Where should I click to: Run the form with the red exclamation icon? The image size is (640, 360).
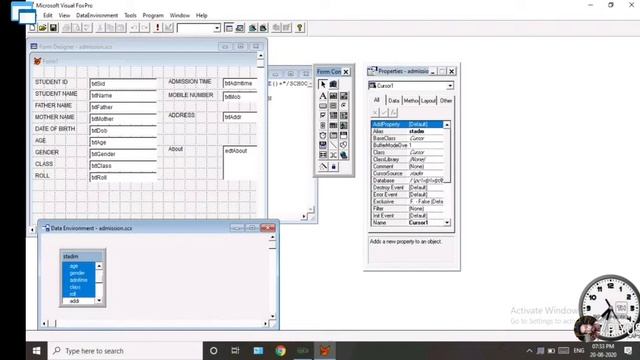click(158, 28)
